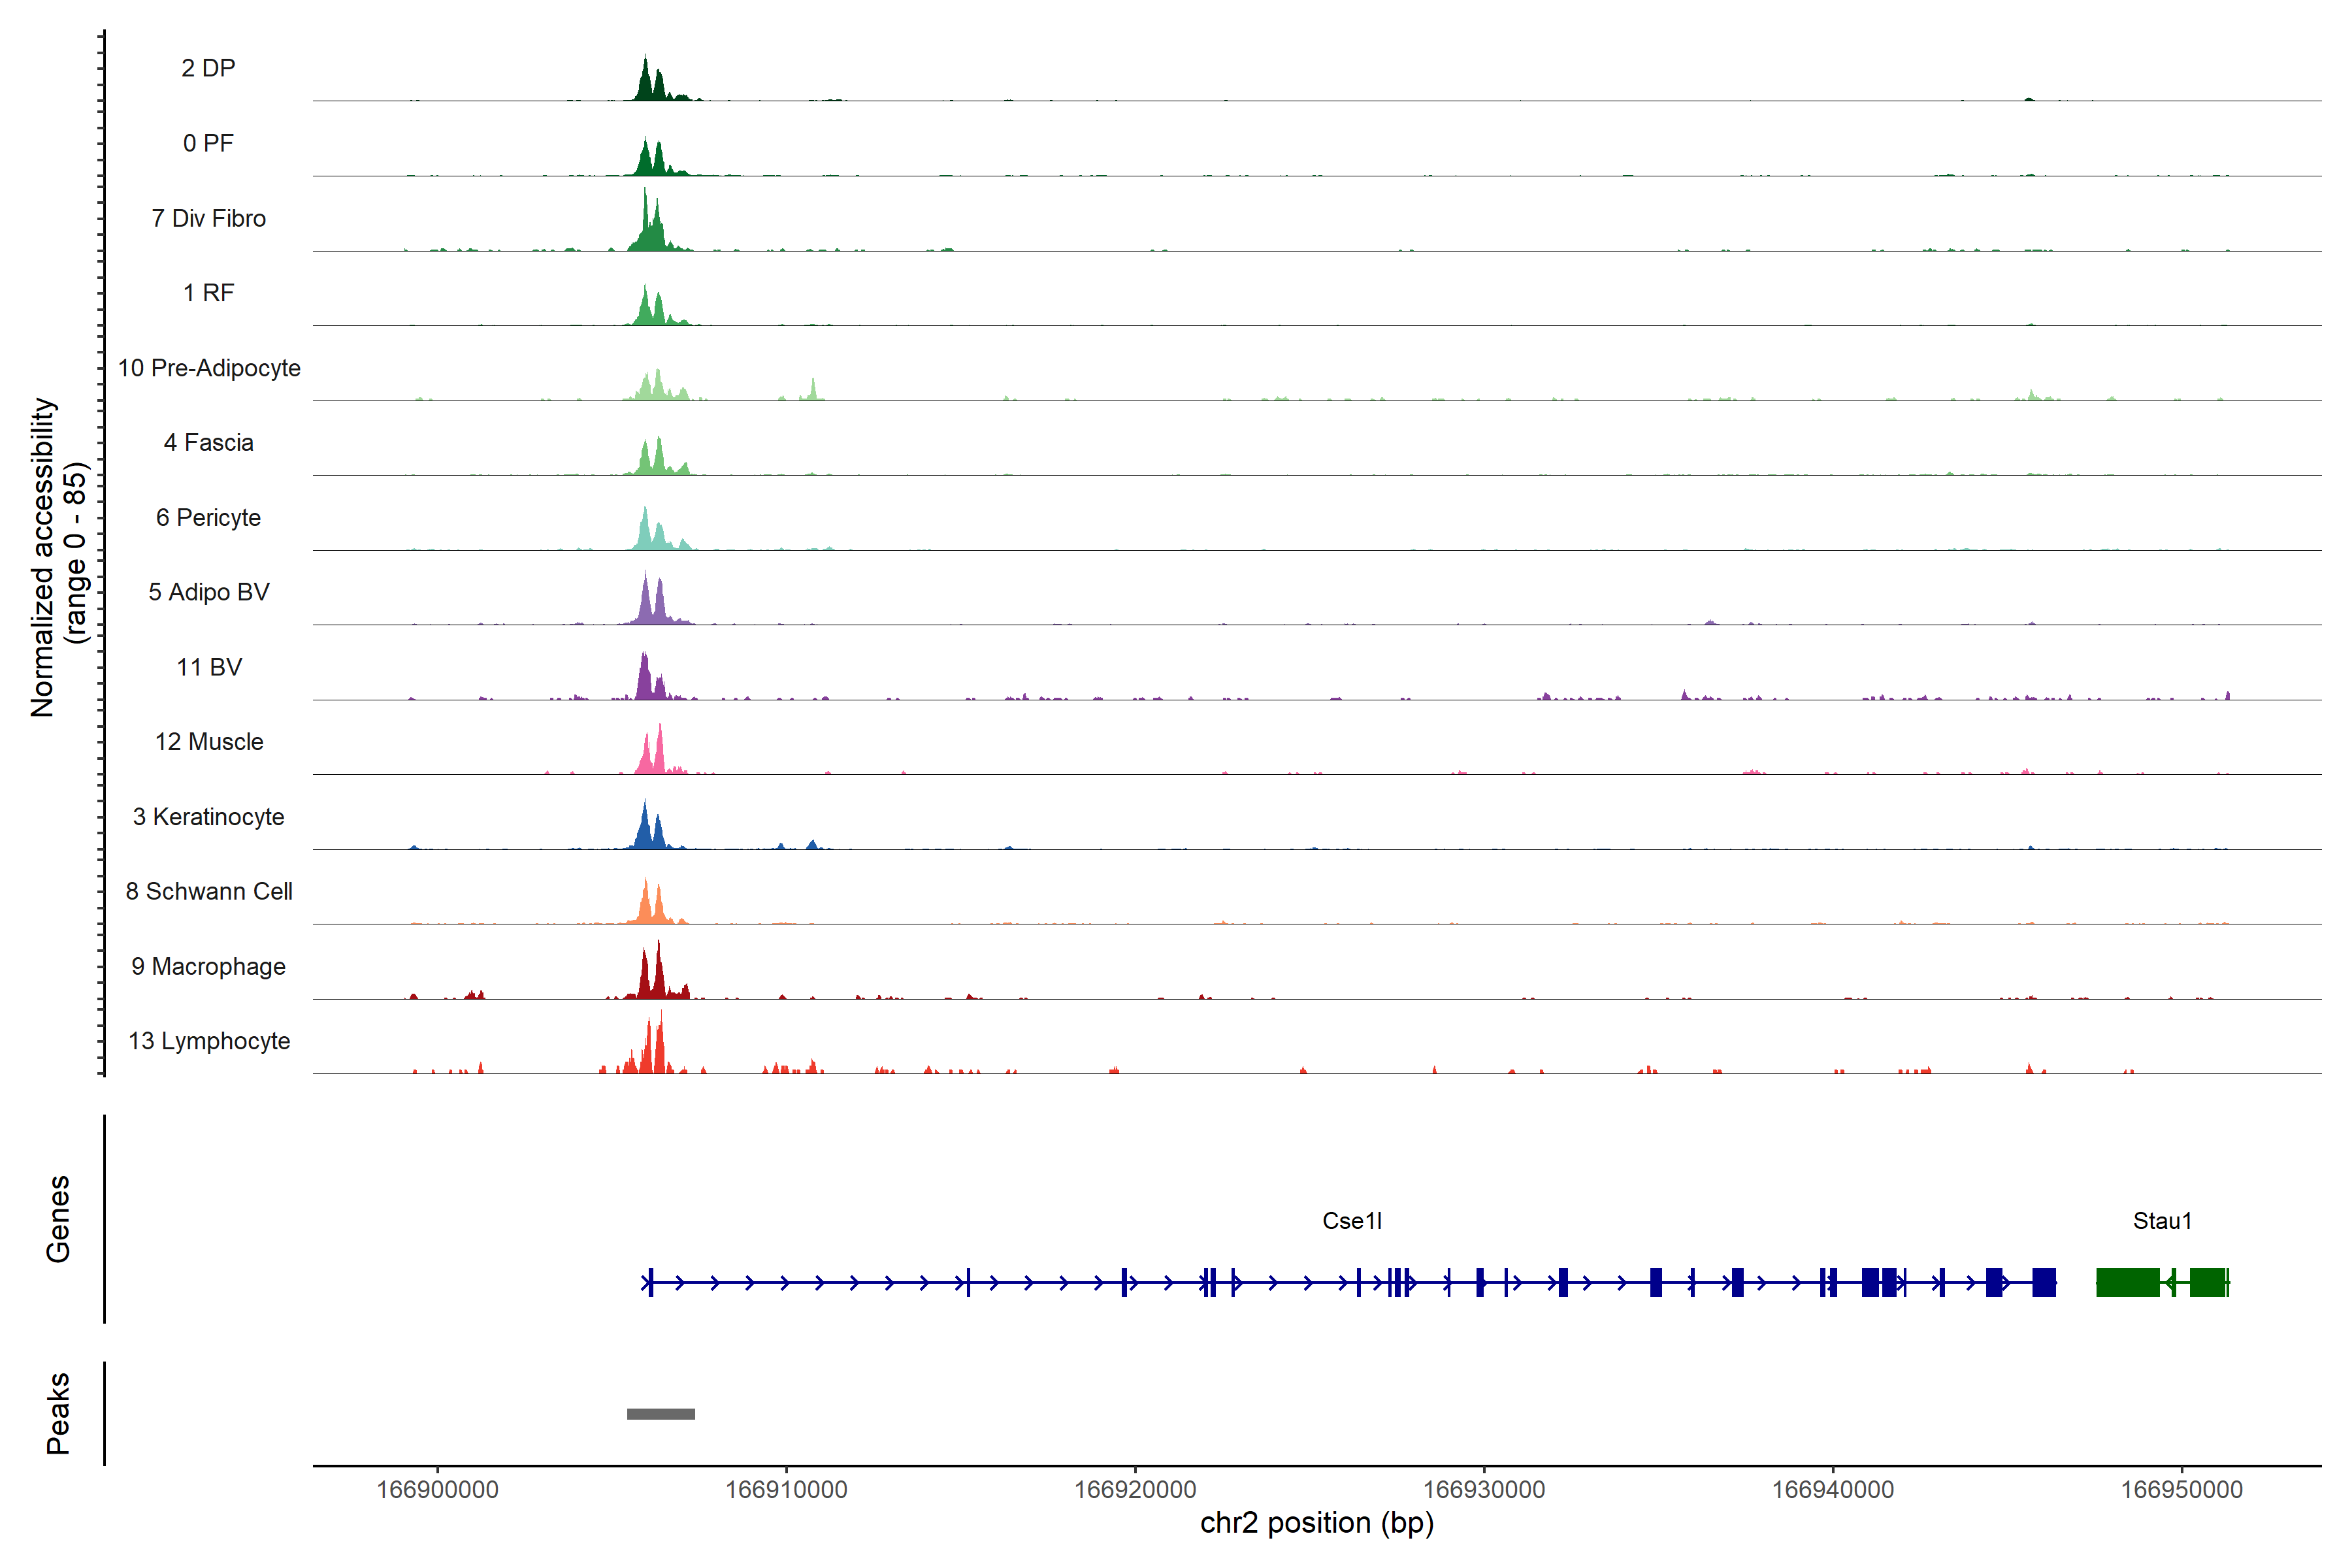Viewport: 2352px width, 1568px height.
Task: Click the Normalized accessibility y-axis title
Action: click(x=43, y=557)
